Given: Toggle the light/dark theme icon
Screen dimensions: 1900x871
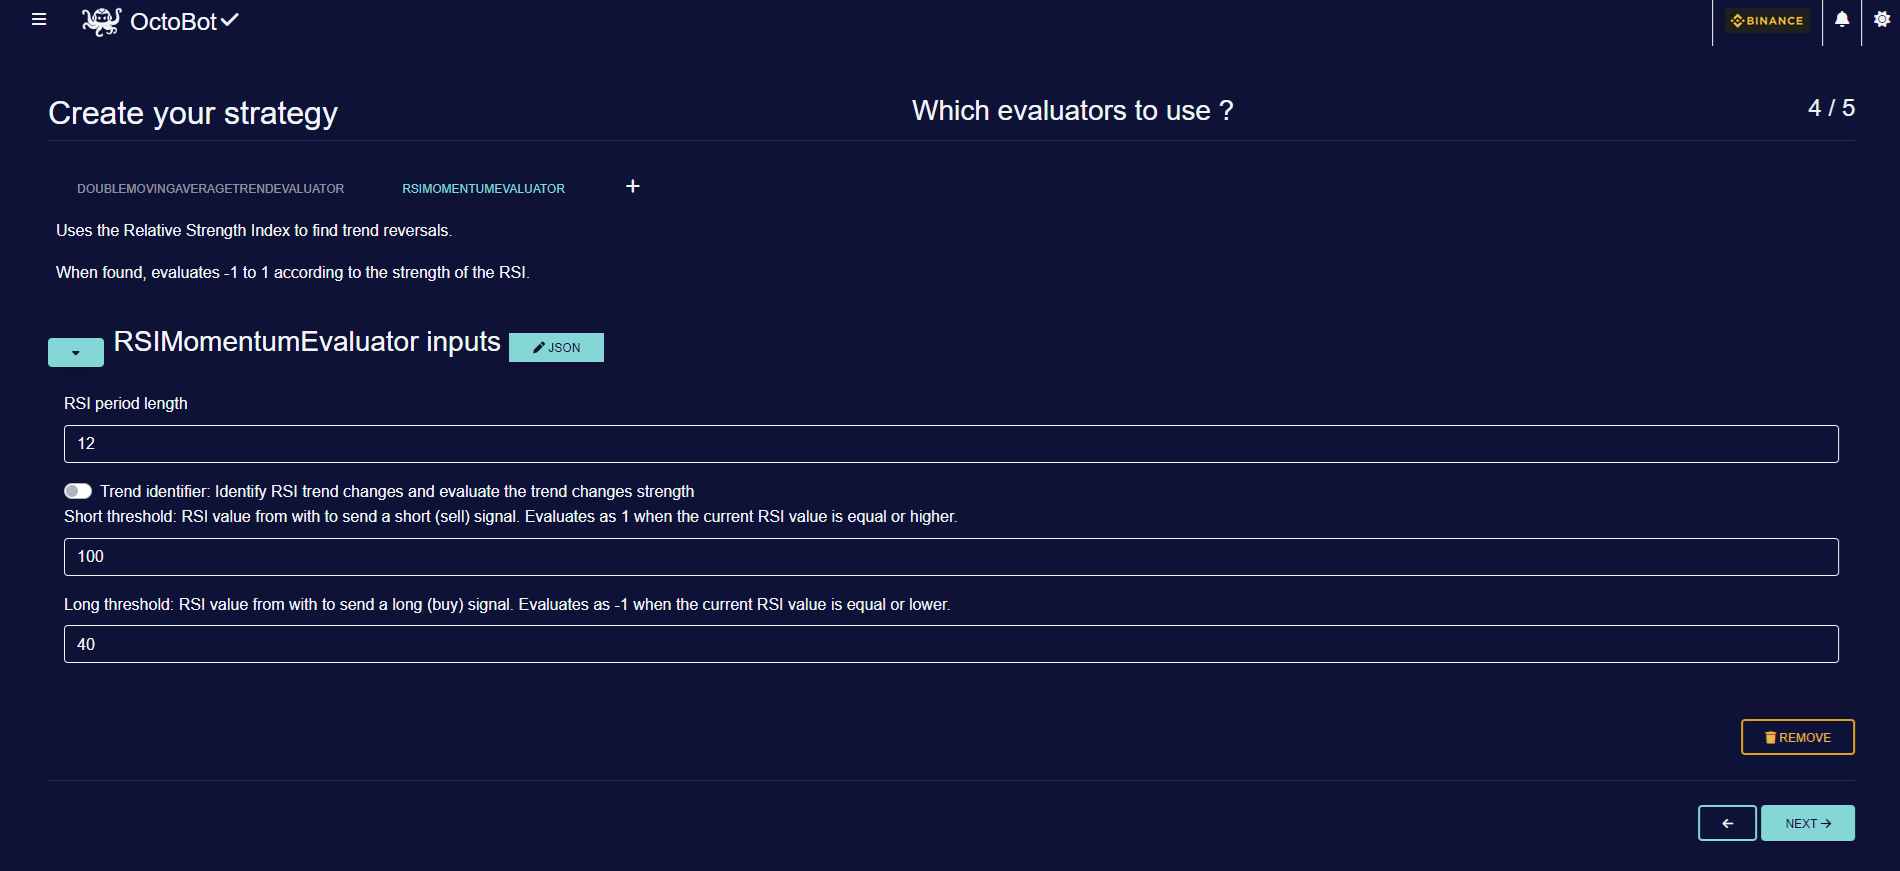Looking at the screenshot, I should 1881,20.
